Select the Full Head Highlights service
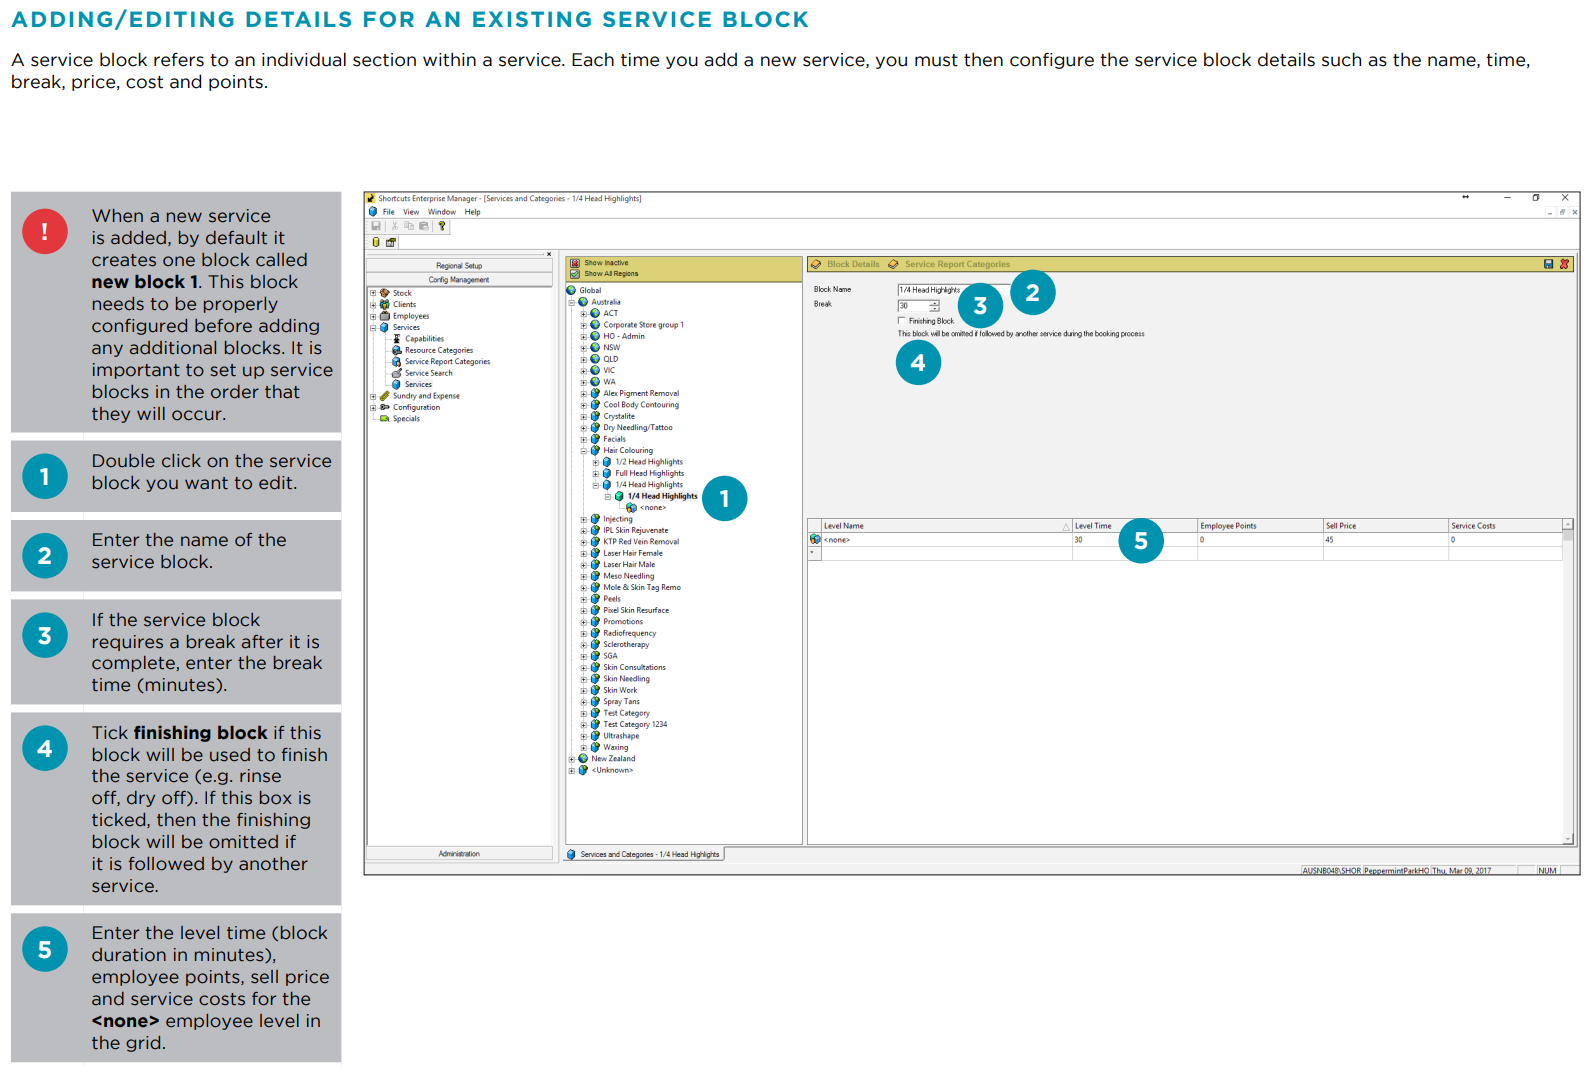The image size is (1594, 1070). coord(649,473)
